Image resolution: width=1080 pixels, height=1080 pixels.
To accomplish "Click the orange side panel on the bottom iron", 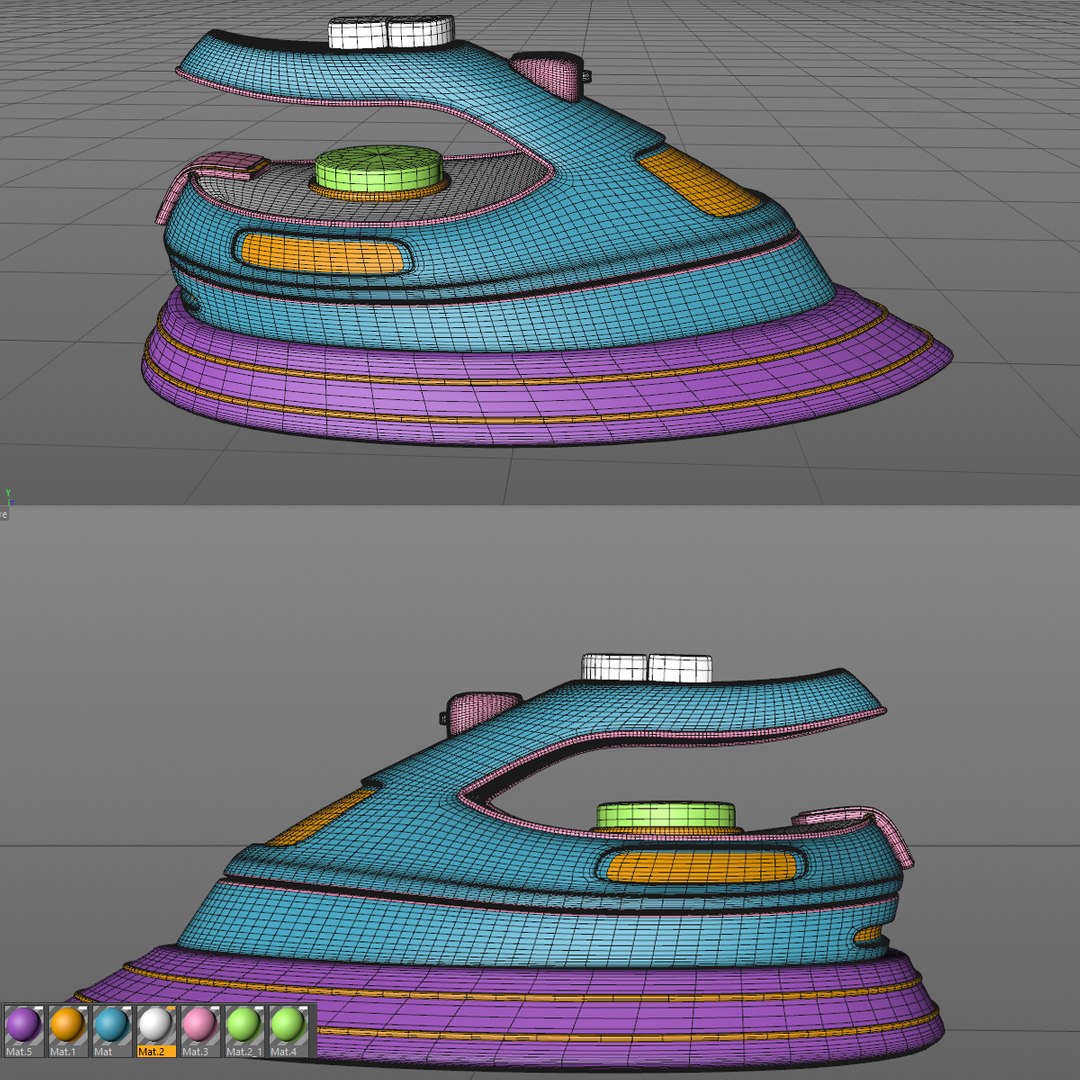I will 701,866.
